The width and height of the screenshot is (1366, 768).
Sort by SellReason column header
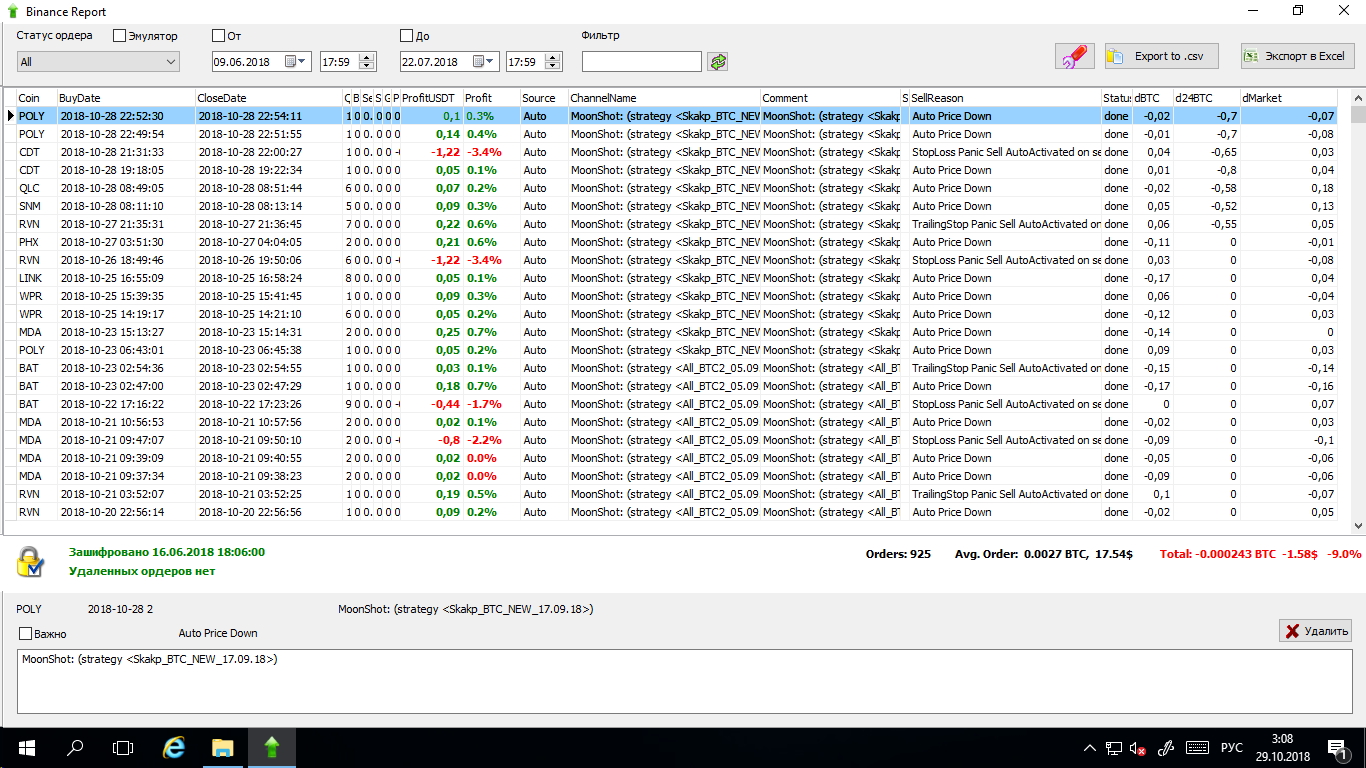tap(1005, 98)
